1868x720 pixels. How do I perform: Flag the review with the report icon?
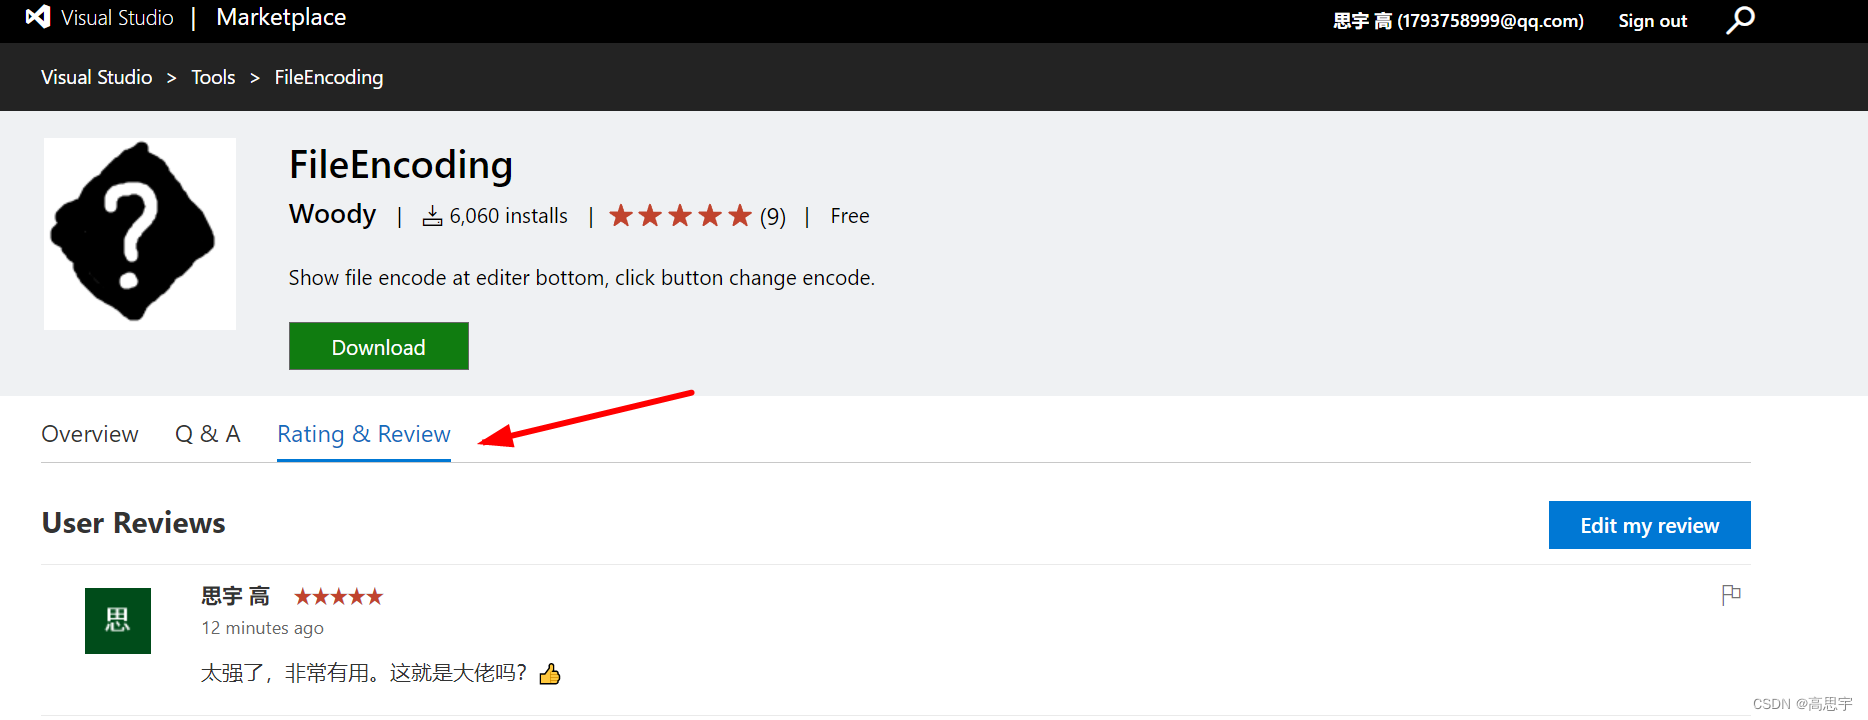[x=1731, y=595]
